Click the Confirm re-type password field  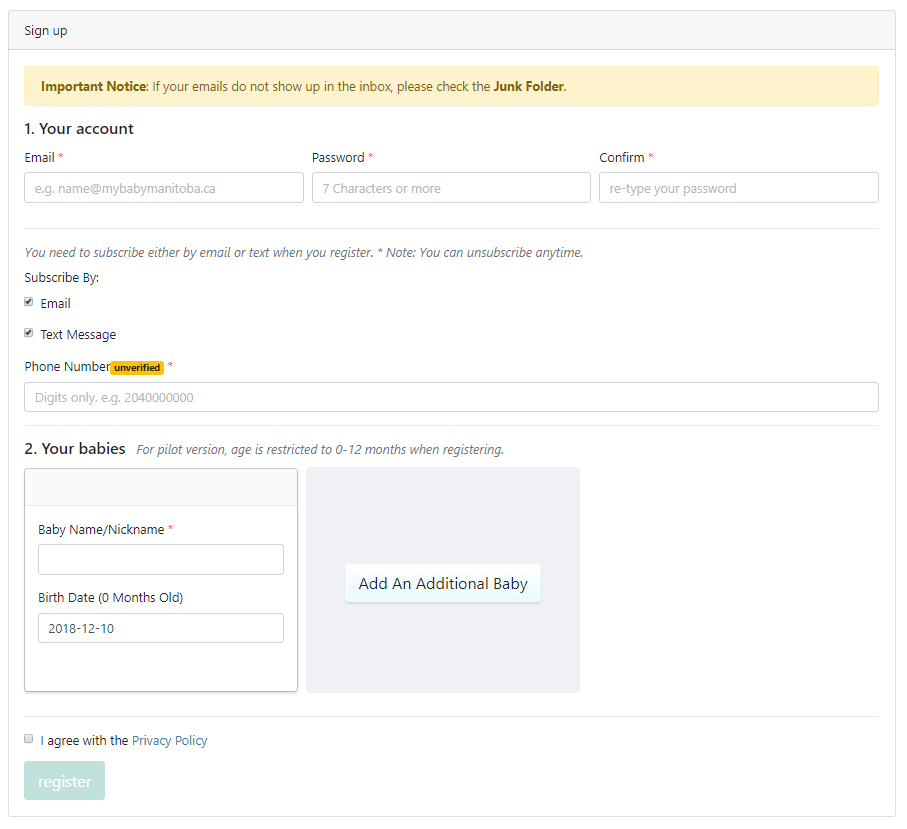pyautogui.click(x=738, y=188)
